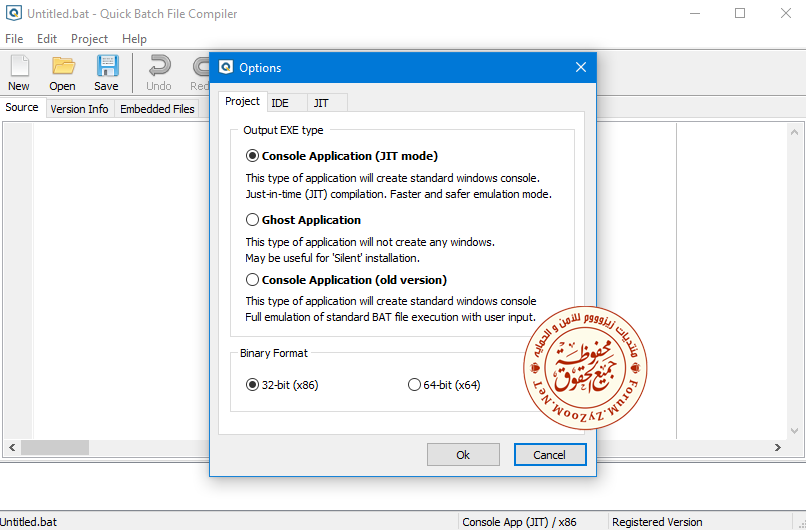Confirm options with Ok button
806x530 pixels.
pos(463,454)
